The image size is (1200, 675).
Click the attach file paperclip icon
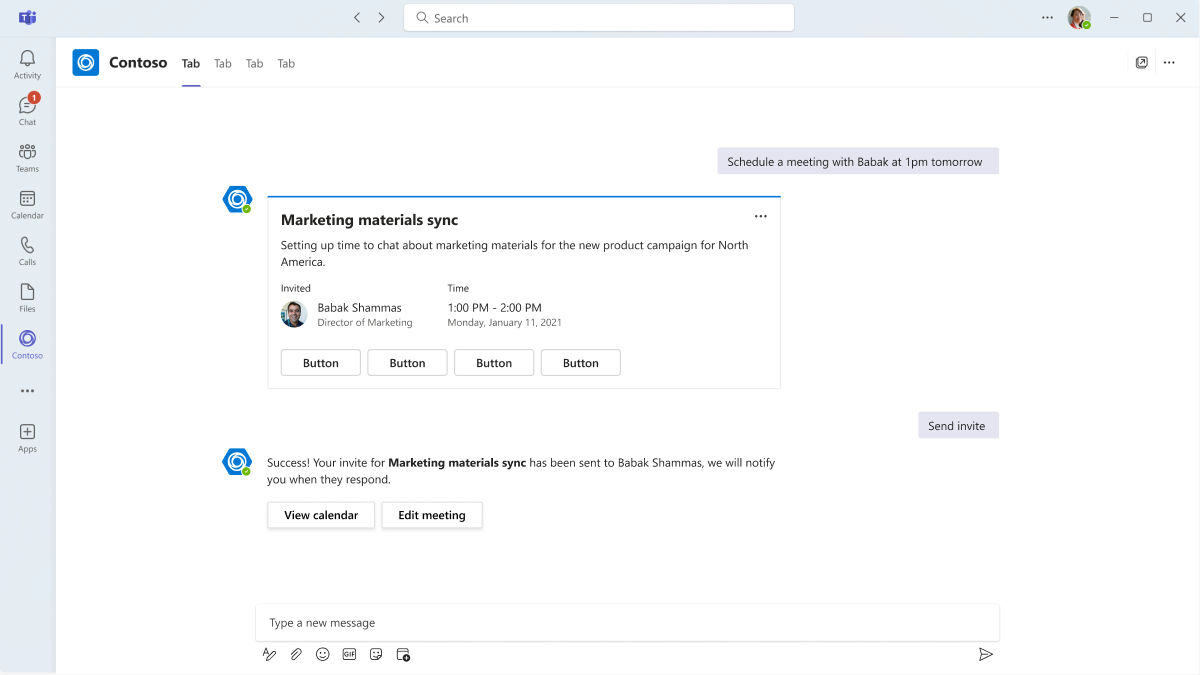click(296, 654)
